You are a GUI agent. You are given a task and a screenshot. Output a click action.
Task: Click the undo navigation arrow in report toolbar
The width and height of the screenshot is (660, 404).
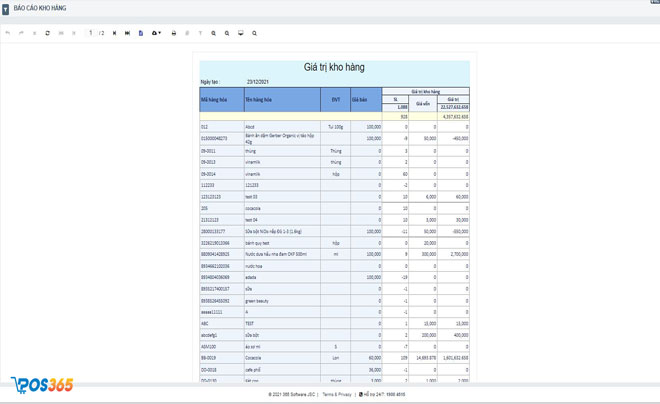pos(8,33)
